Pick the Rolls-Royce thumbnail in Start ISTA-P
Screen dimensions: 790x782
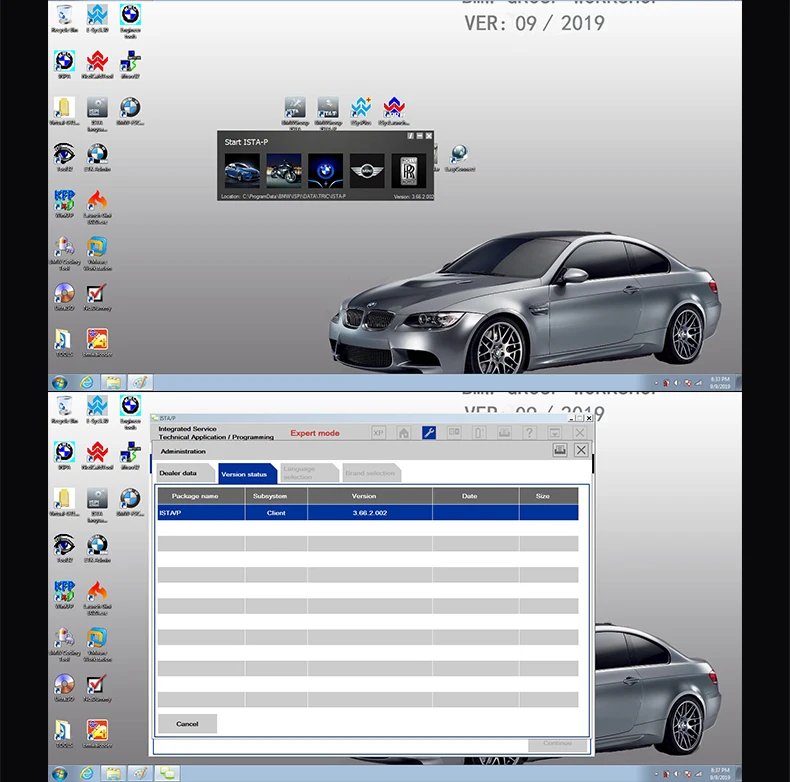coord(409,170)
